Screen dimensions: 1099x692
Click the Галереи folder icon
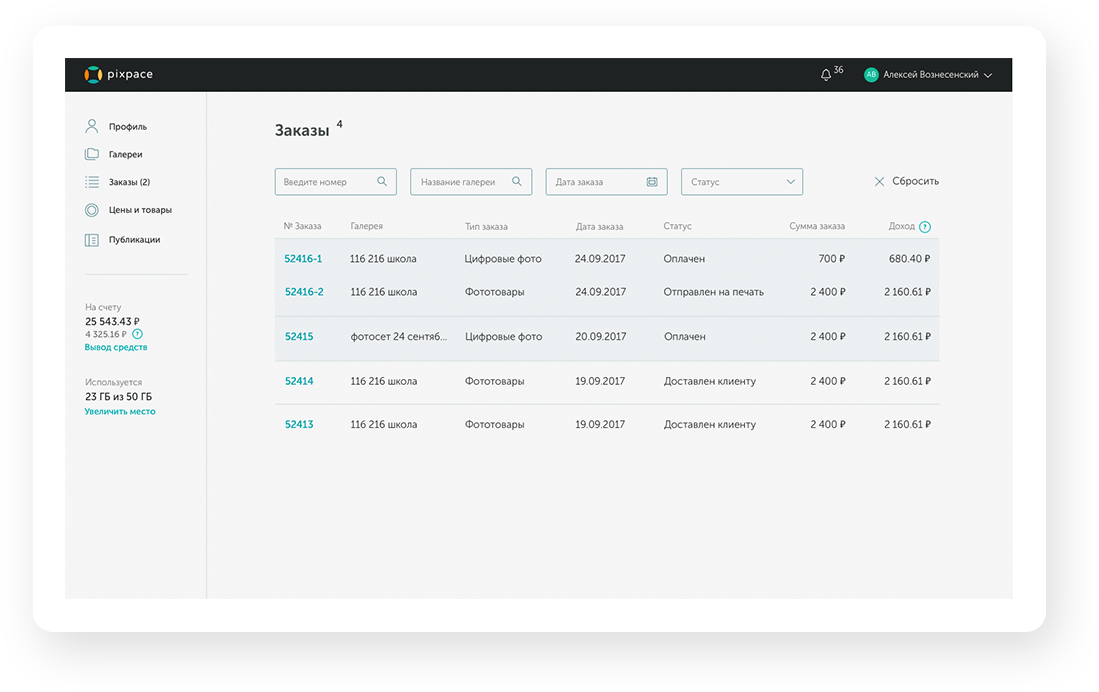[92, 154]
